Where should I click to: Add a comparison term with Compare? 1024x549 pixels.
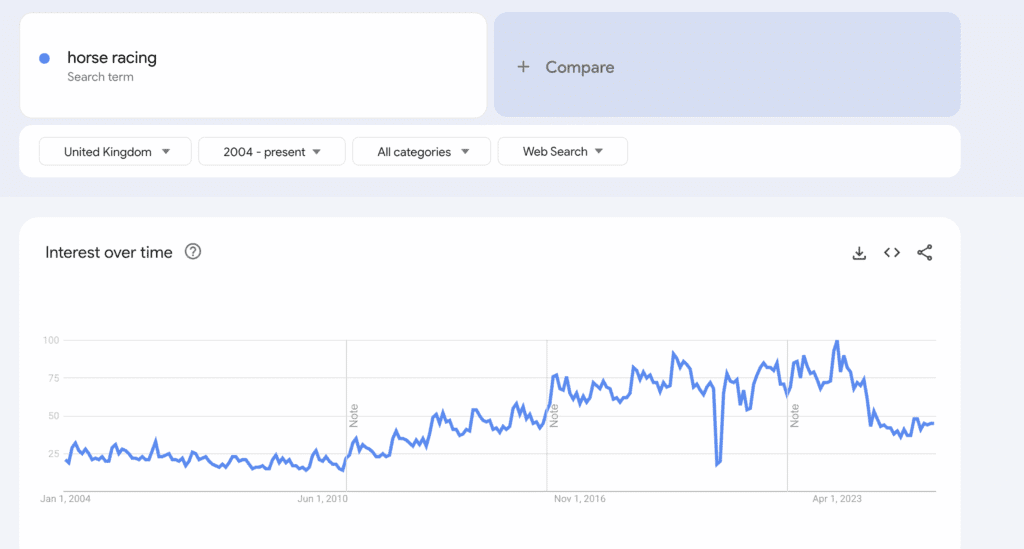(580, 67)
